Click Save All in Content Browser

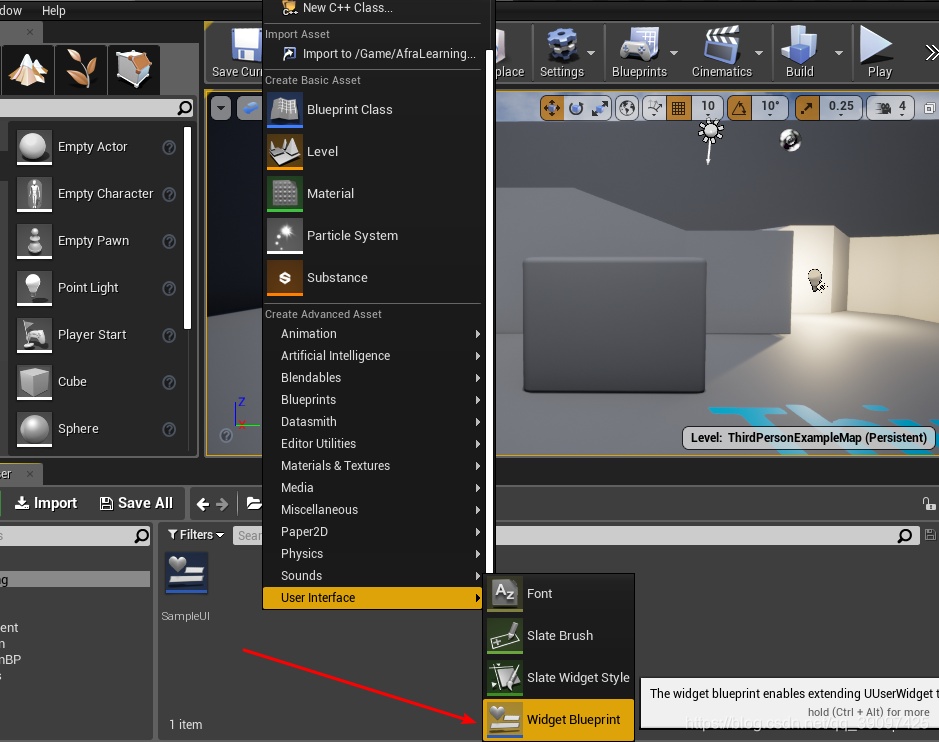click(136, 503)
